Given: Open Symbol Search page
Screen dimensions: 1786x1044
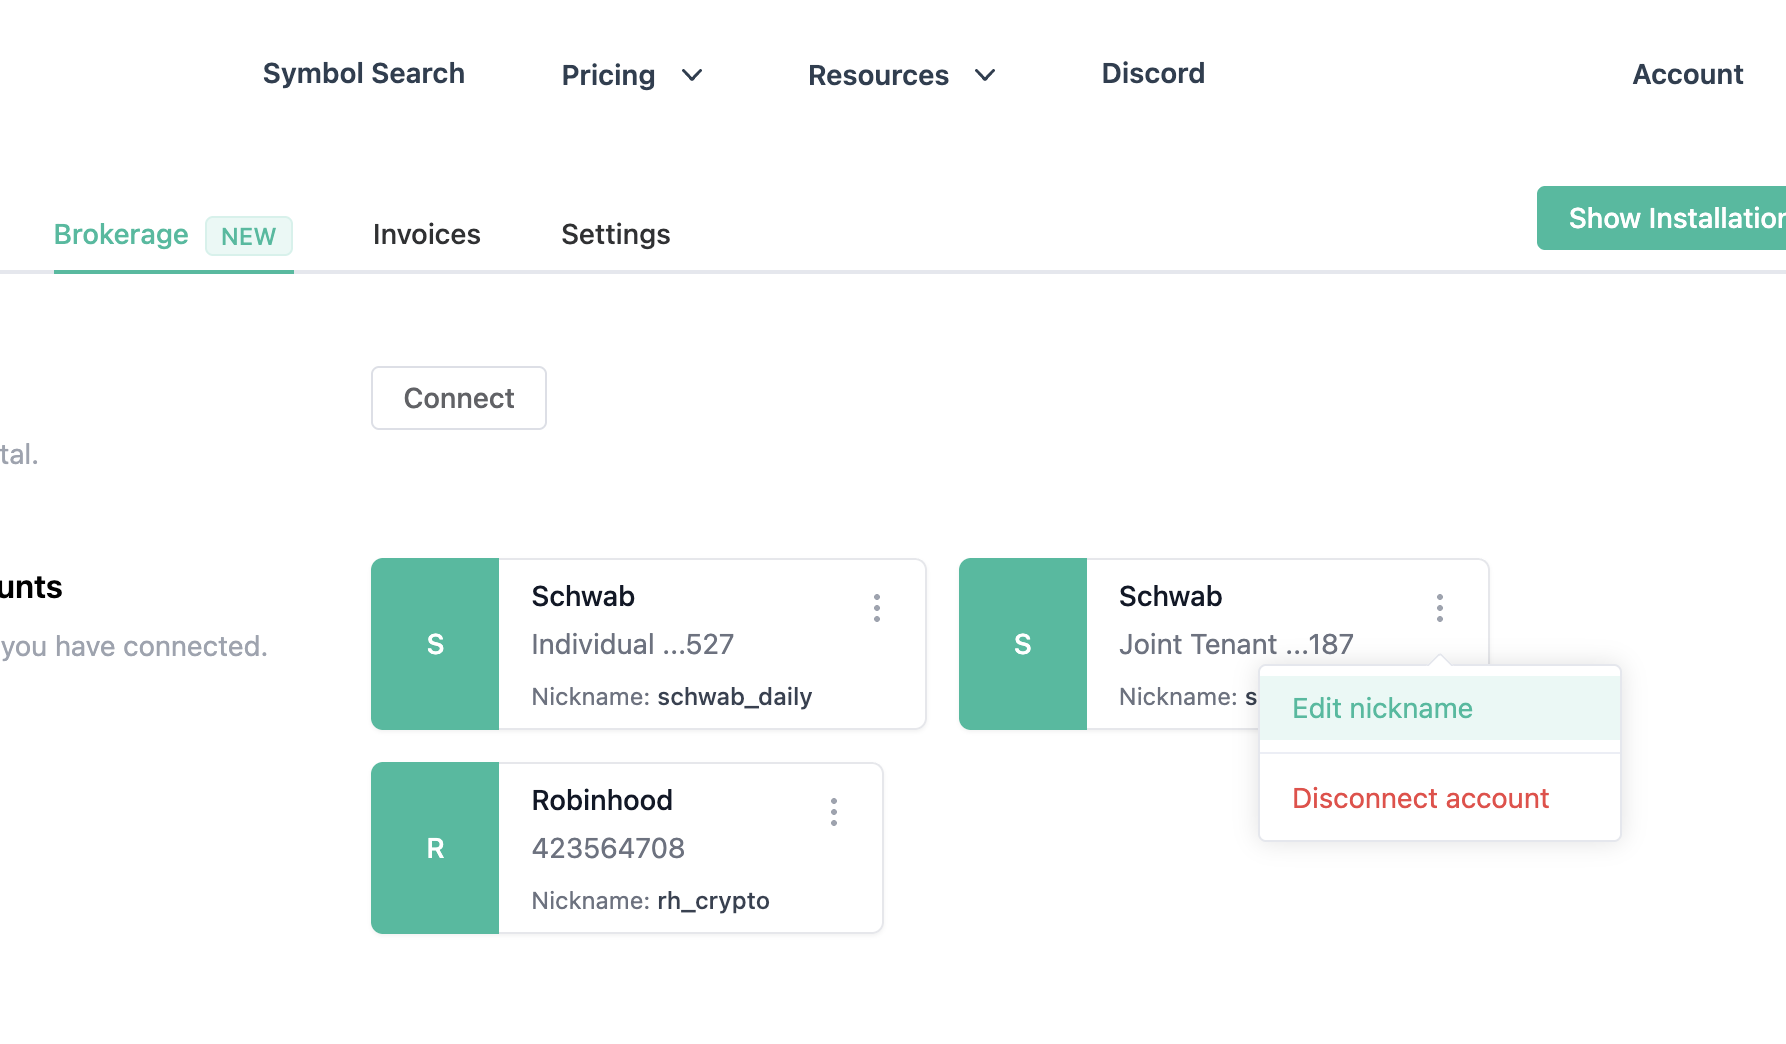Looking at the screenshot, I should (x=364, y=73).
